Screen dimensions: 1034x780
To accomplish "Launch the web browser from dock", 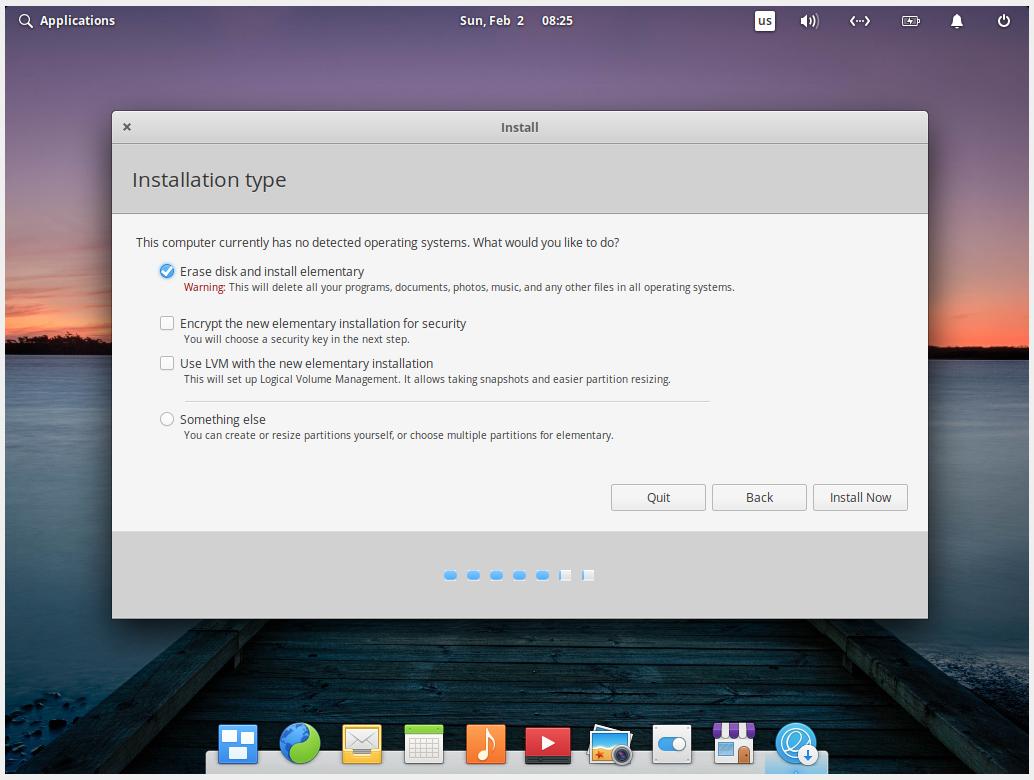I will 300,744.
